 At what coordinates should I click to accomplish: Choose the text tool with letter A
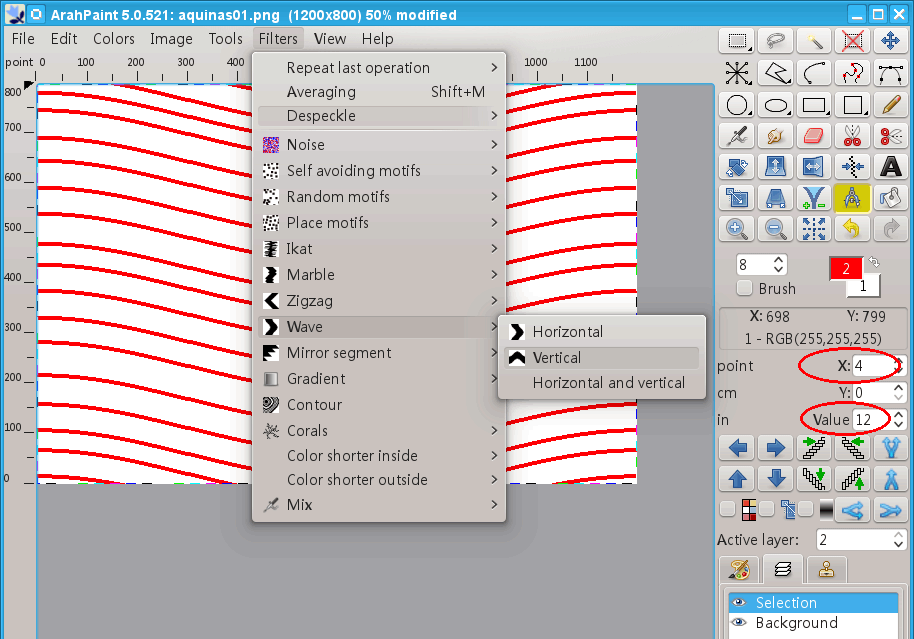tap(889, 166)
